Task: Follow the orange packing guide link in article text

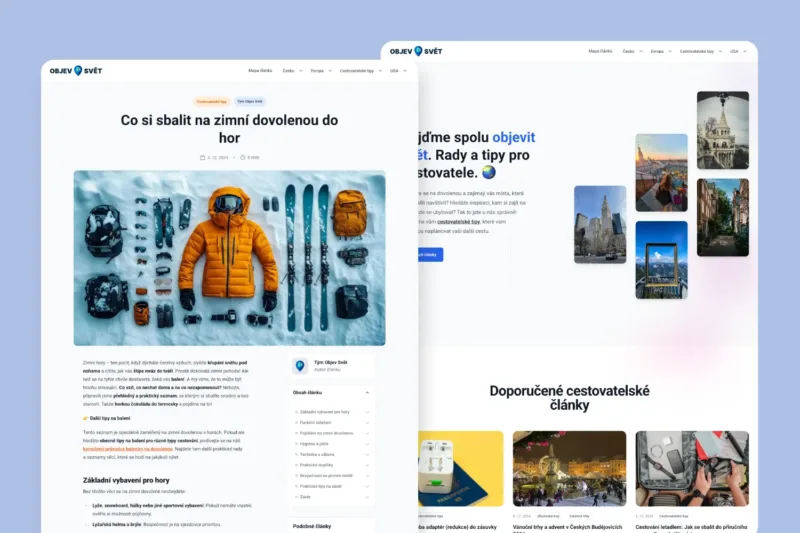Action: tap(127, 449)
